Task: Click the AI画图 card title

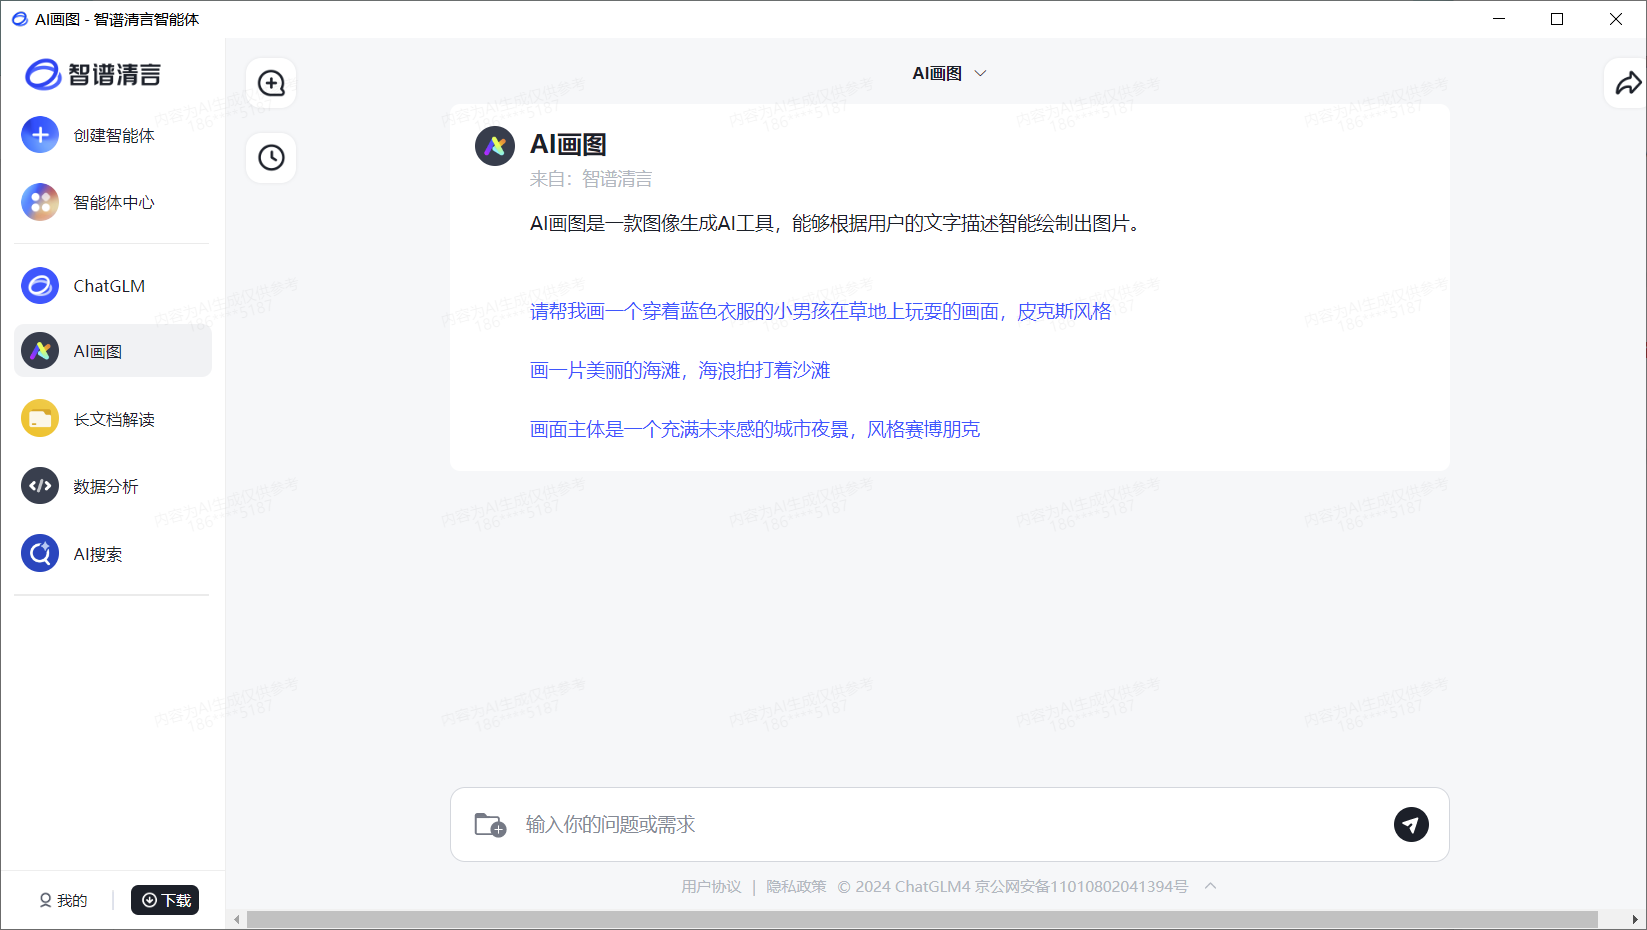Action: pos(568,145)
